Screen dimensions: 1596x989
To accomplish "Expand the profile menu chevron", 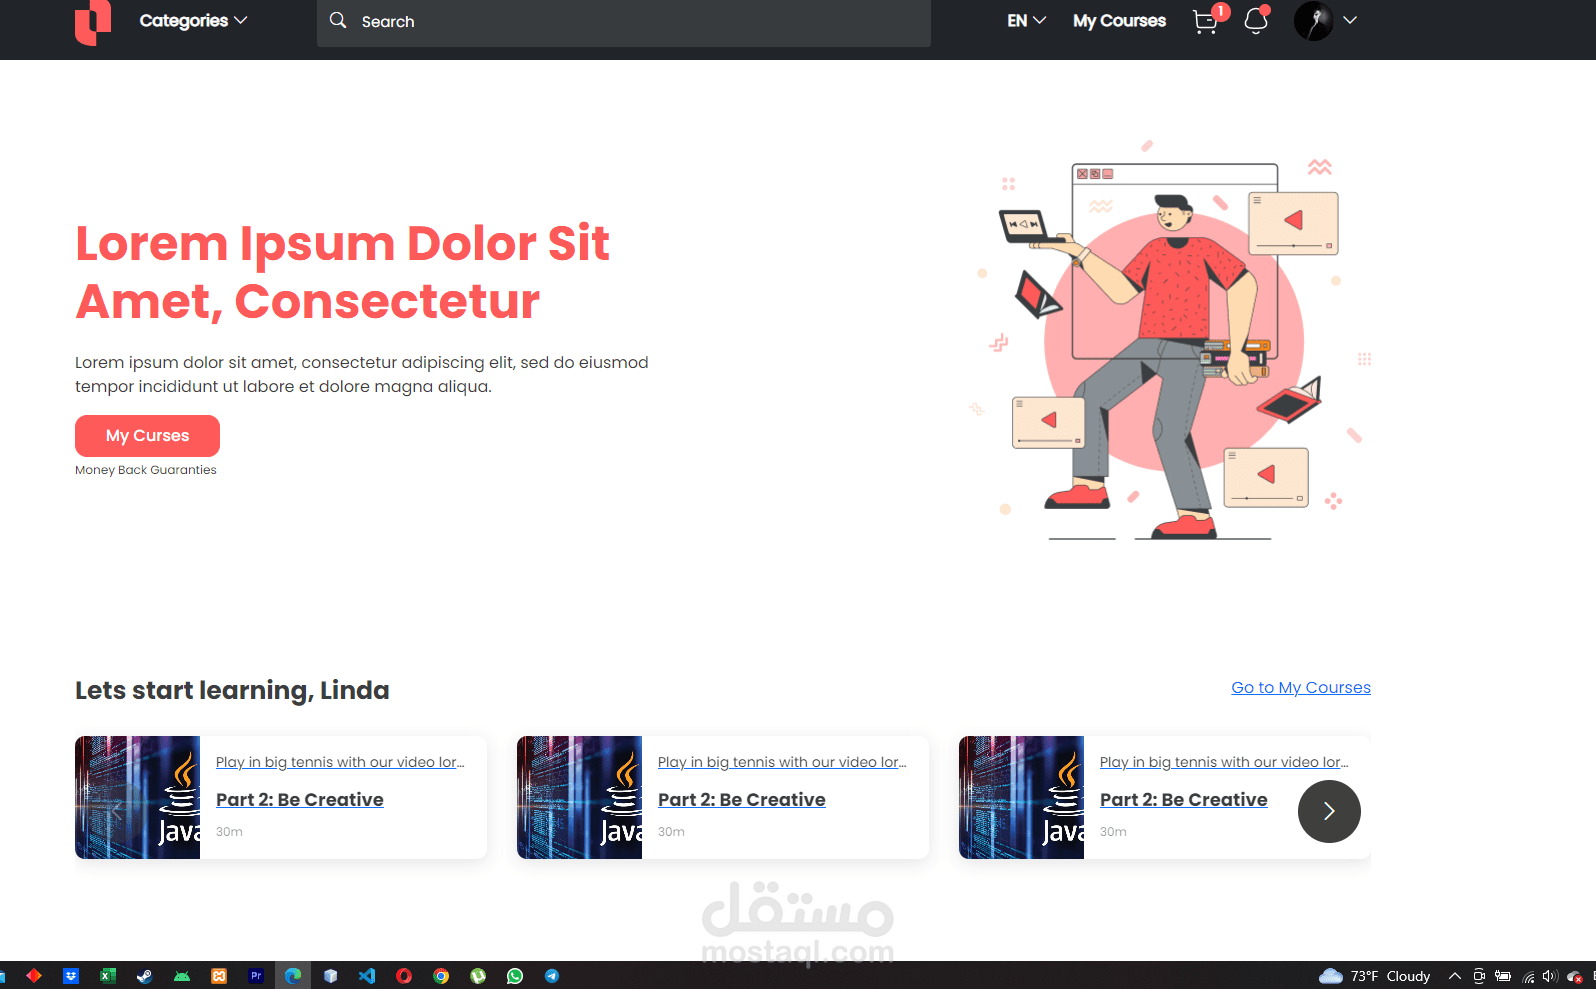I will pos(1350,20).
